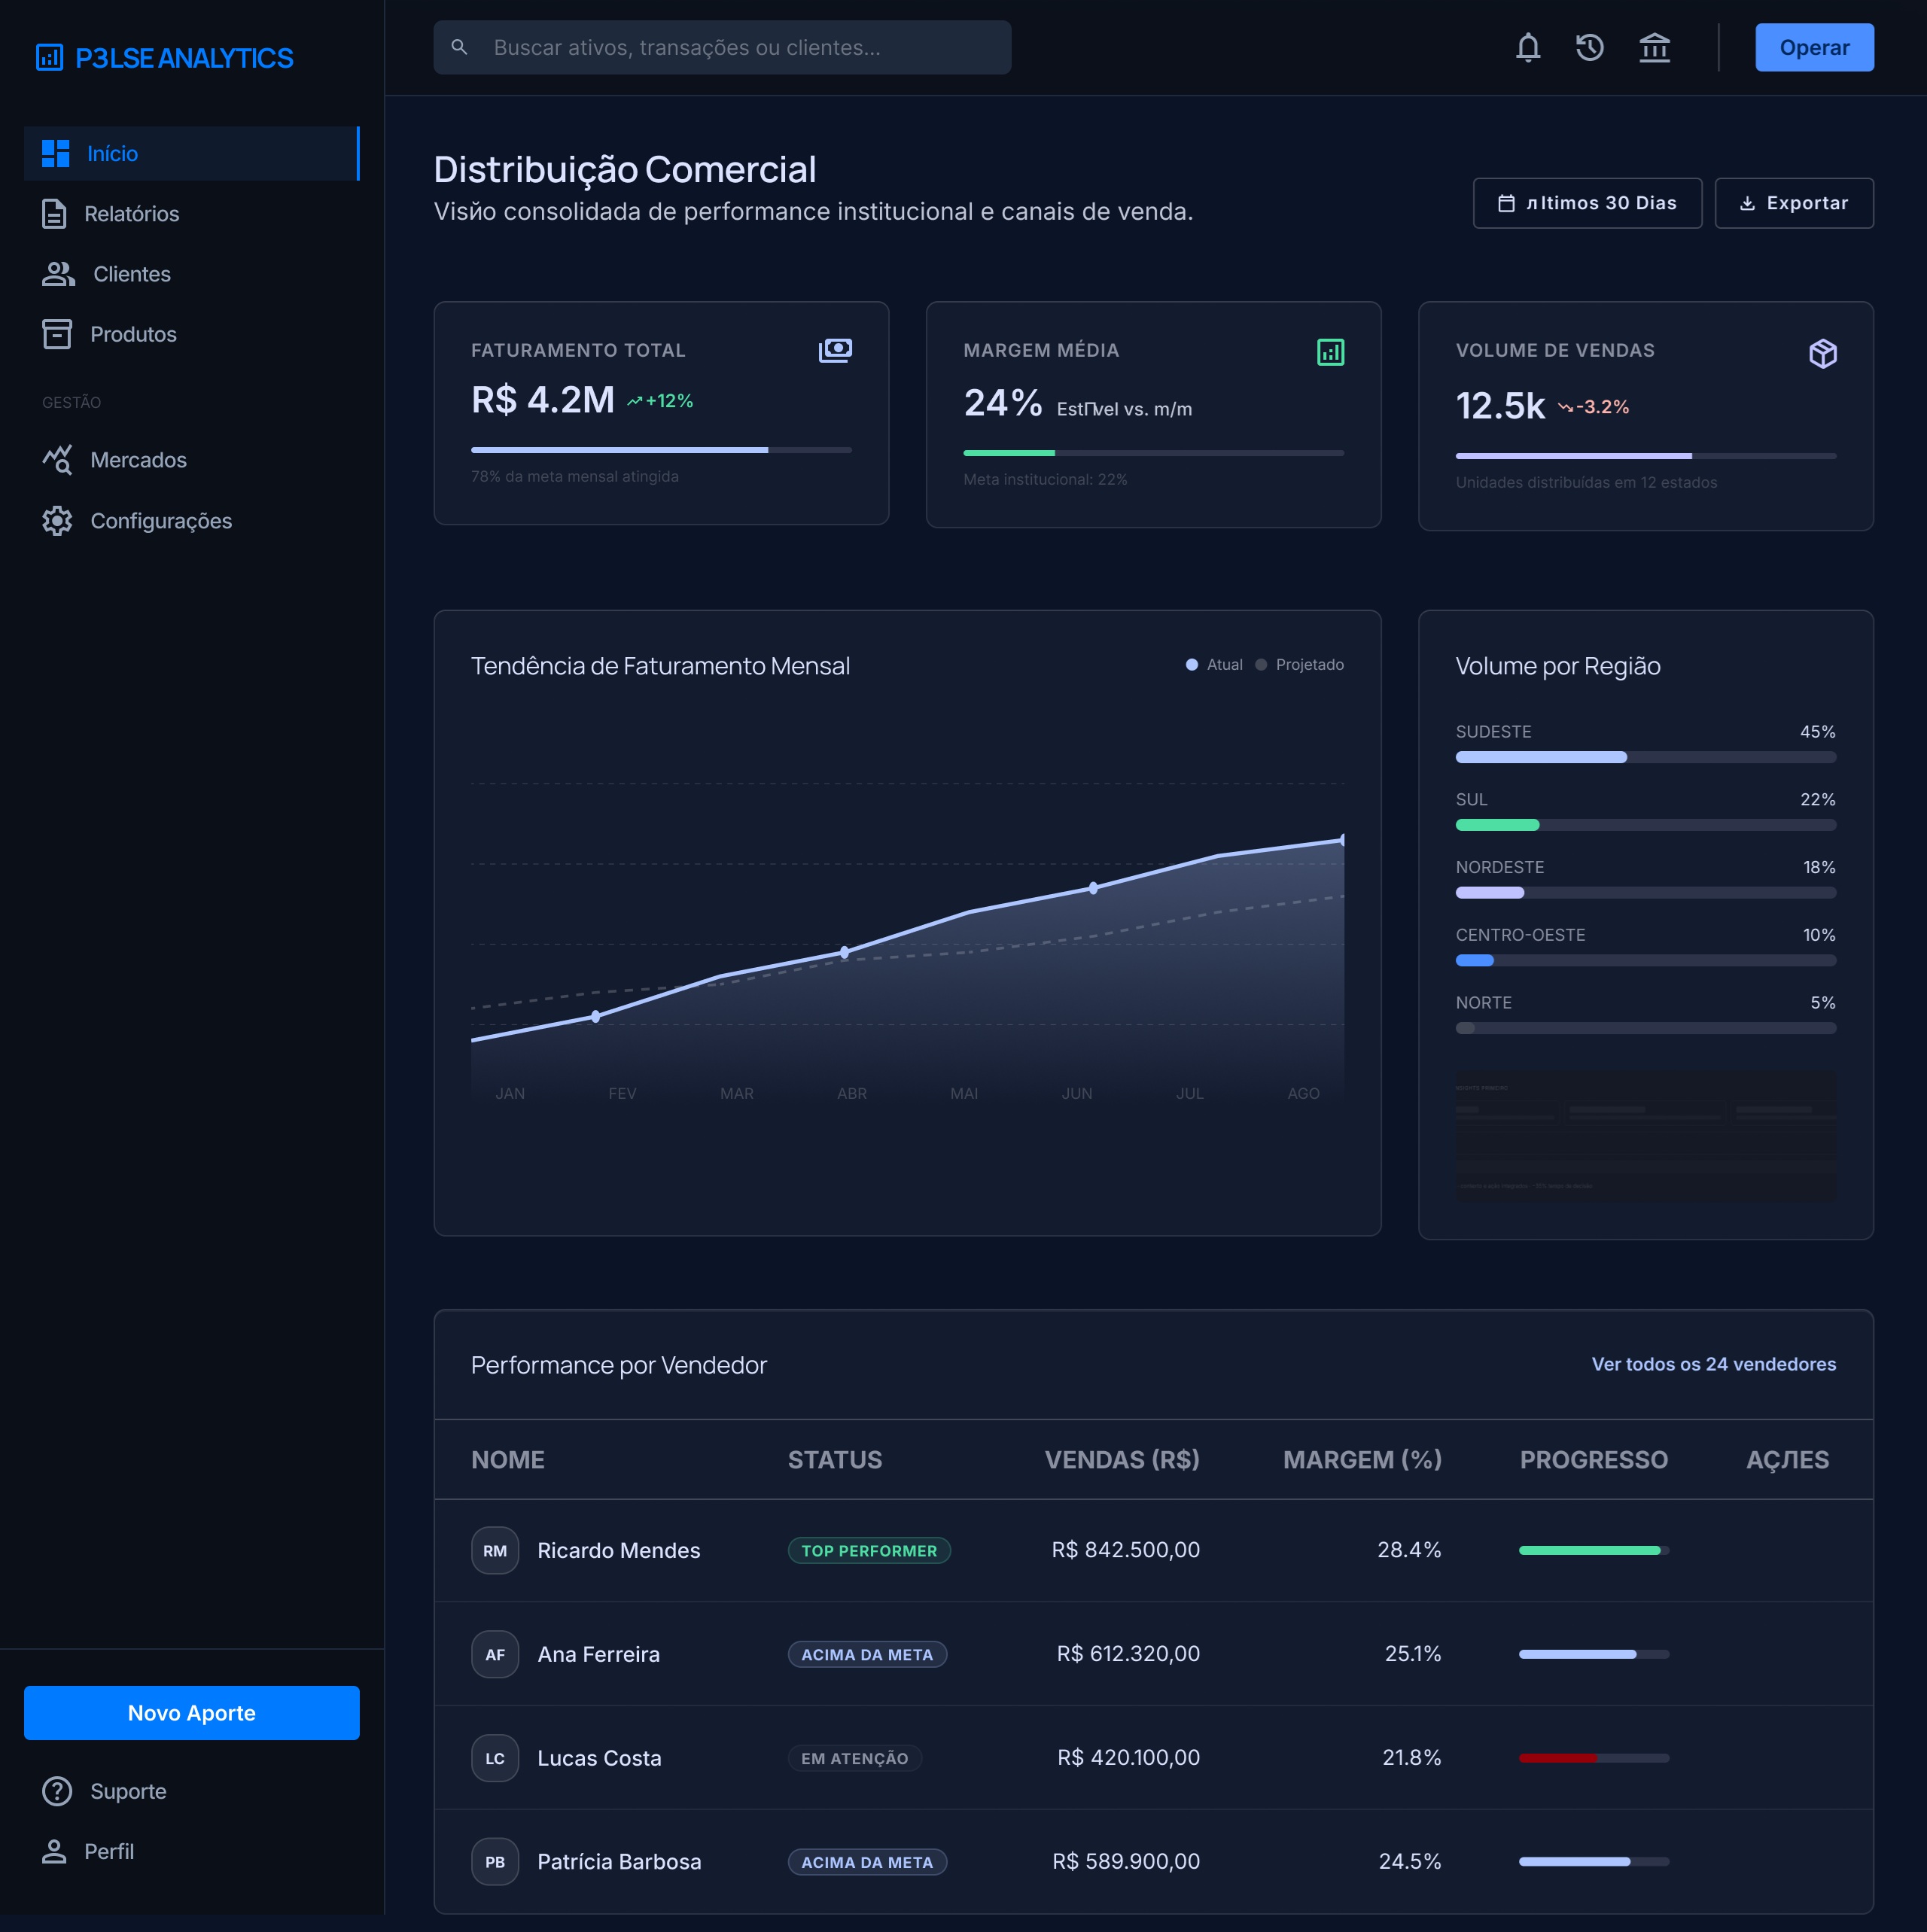Toggle the Projetado series in chart legend

(1299, 665)
